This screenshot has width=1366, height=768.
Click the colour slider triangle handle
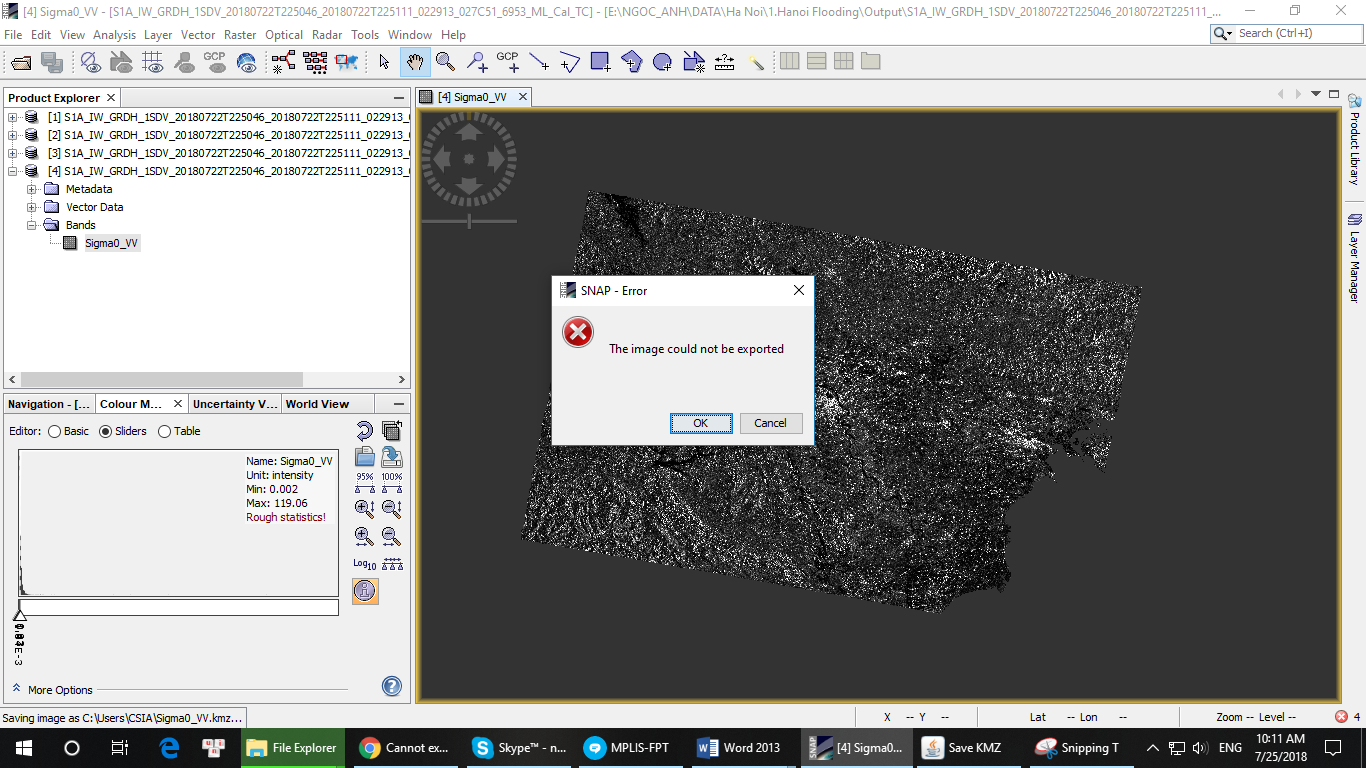pyautogui.click(x=19, y=615)
